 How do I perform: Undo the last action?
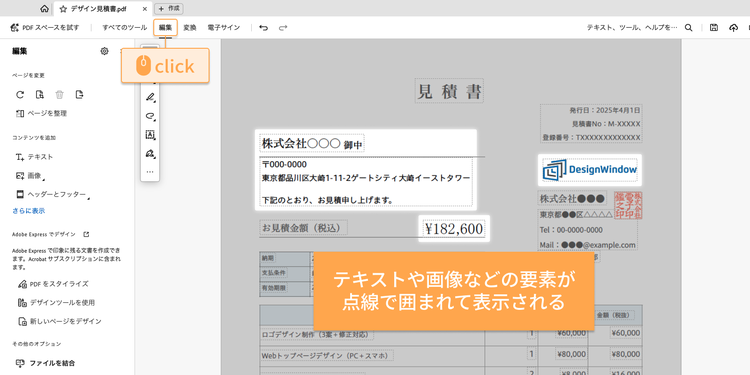[x=264, y=28]
